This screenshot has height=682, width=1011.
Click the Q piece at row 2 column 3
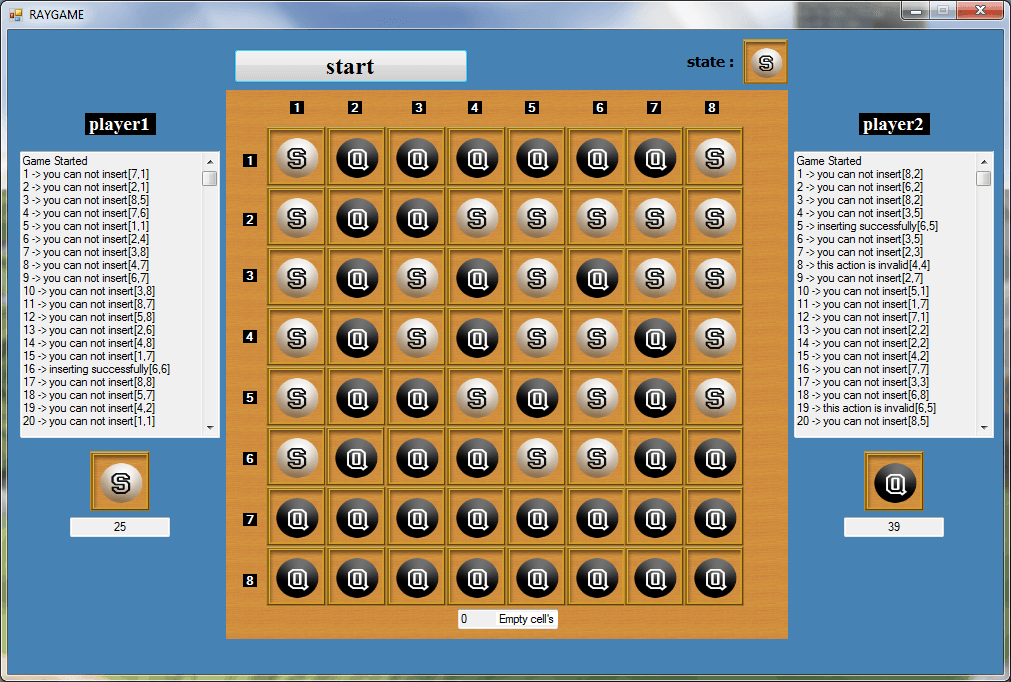pos(417,219)
